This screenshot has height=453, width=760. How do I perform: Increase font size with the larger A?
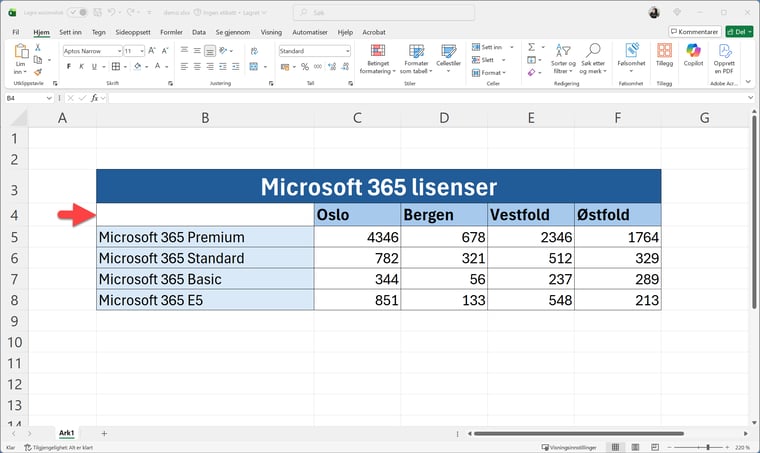coord(152,50)
